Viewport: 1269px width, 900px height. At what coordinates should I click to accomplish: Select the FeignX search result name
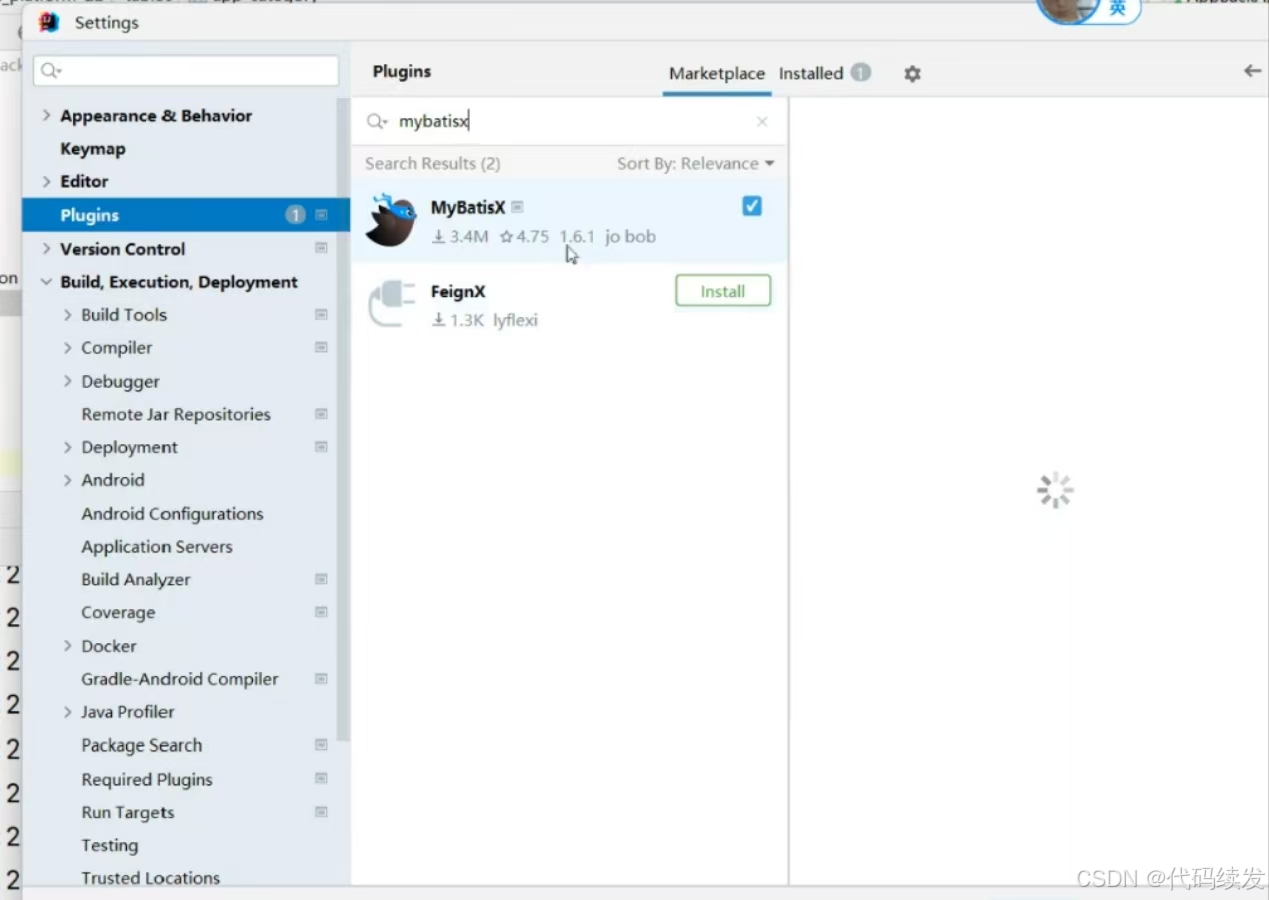click(458, 291)
